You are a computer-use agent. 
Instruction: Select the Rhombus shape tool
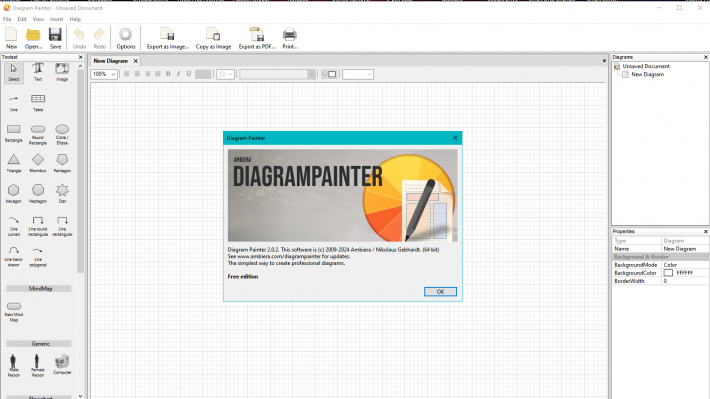pos(38,164)
